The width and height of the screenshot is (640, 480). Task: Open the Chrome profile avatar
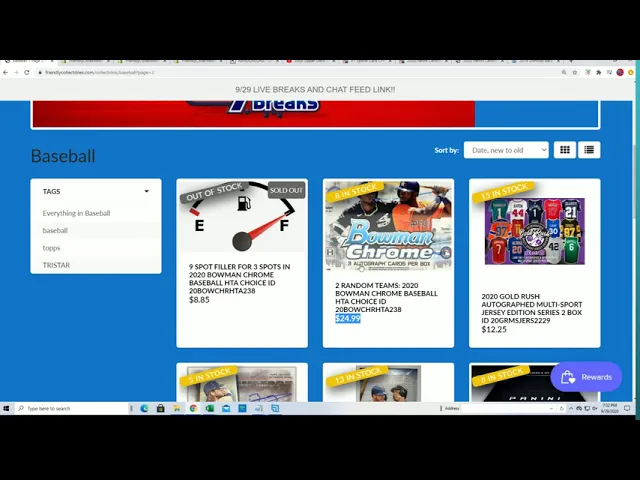[620, 72]
